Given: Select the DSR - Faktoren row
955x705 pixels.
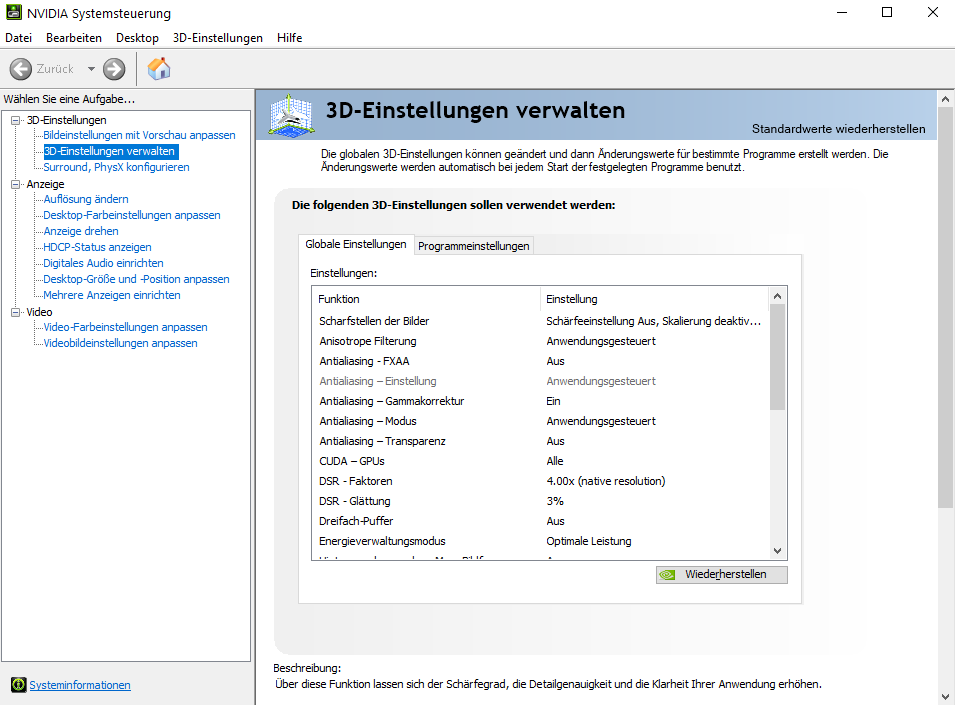Looking at the screenshot, I should coord(540,481).
